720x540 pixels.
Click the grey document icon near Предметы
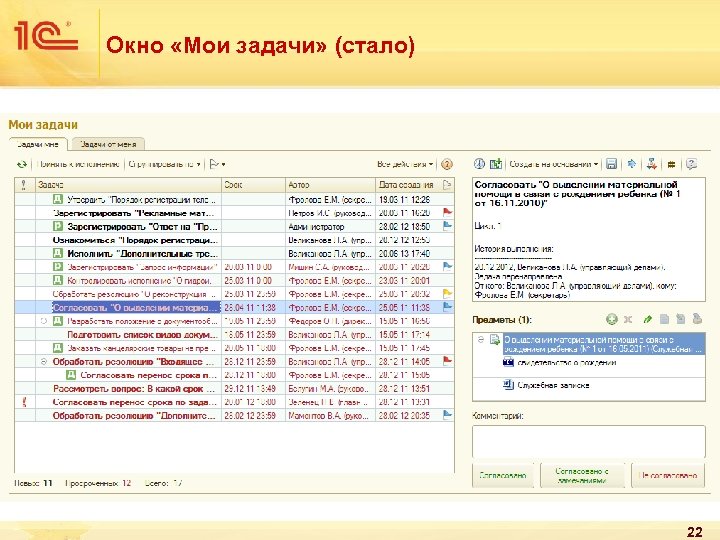[664, 319]
